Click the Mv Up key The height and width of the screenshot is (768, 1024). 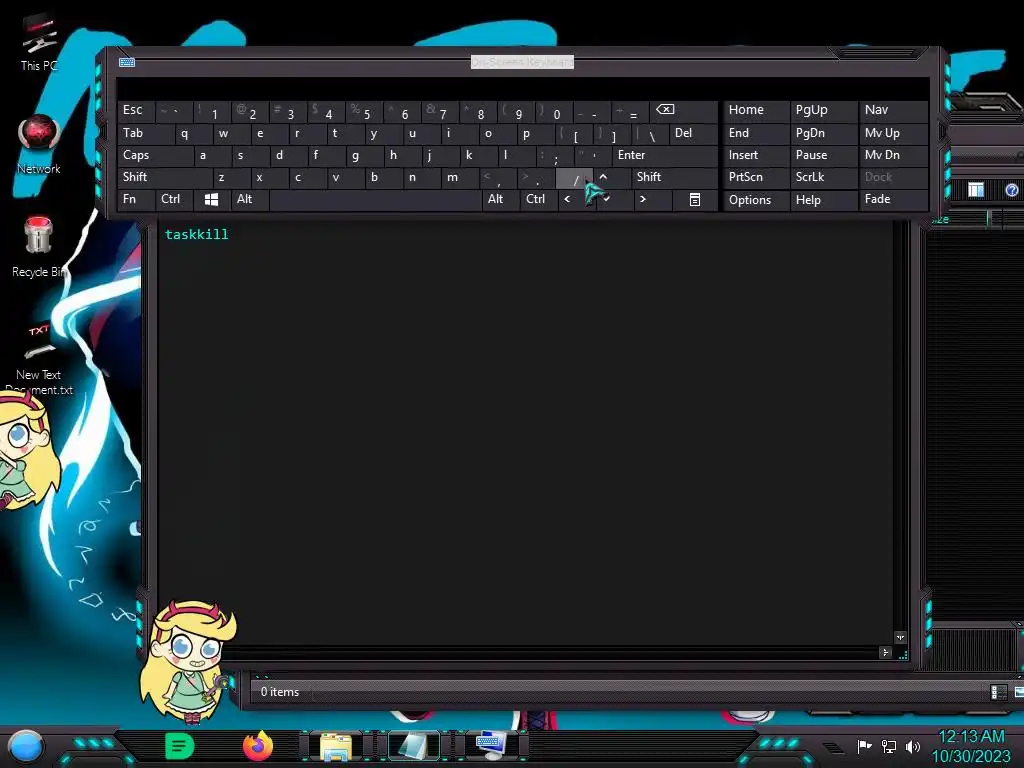(893, 134)
